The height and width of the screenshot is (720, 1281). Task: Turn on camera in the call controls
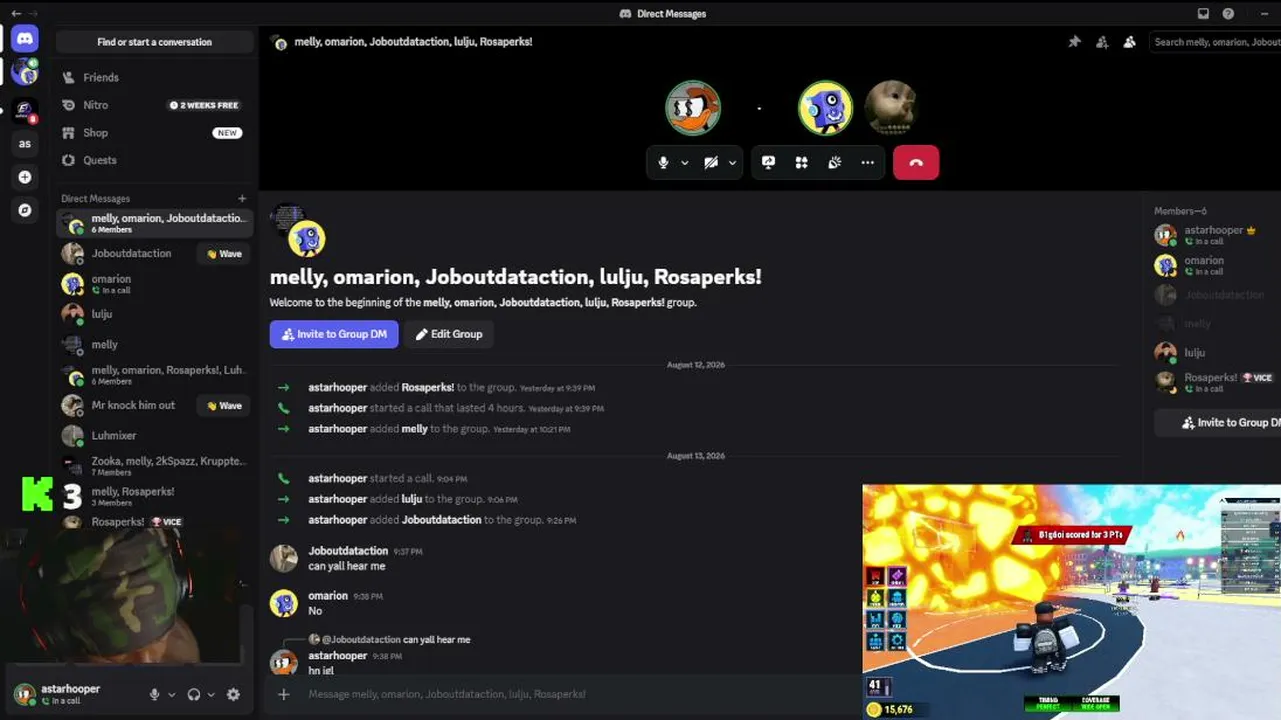(710, 162)
